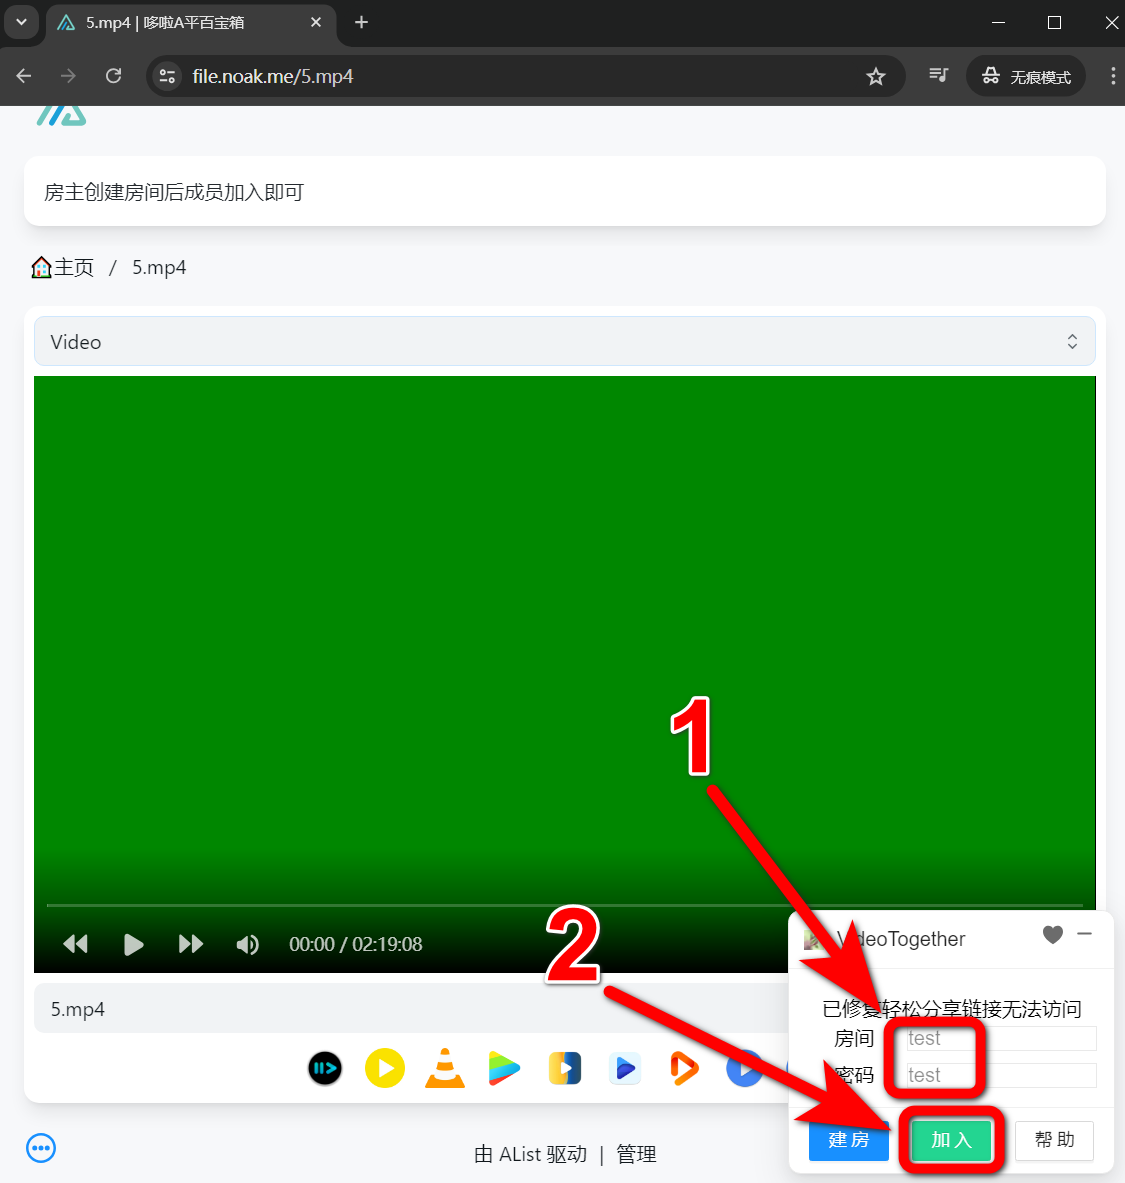Open the tab search chevron dropdown

21,22
